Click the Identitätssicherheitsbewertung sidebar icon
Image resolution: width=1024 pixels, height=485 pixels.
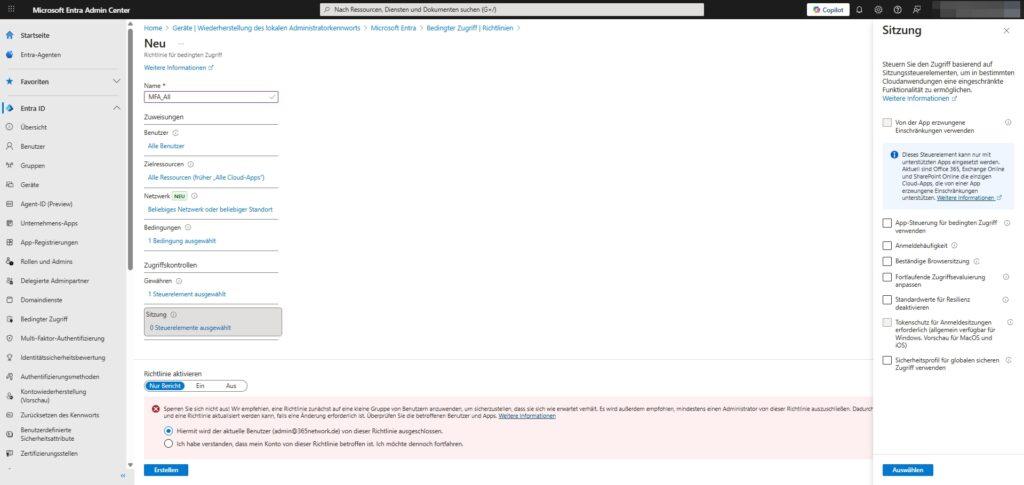point(9,358)
